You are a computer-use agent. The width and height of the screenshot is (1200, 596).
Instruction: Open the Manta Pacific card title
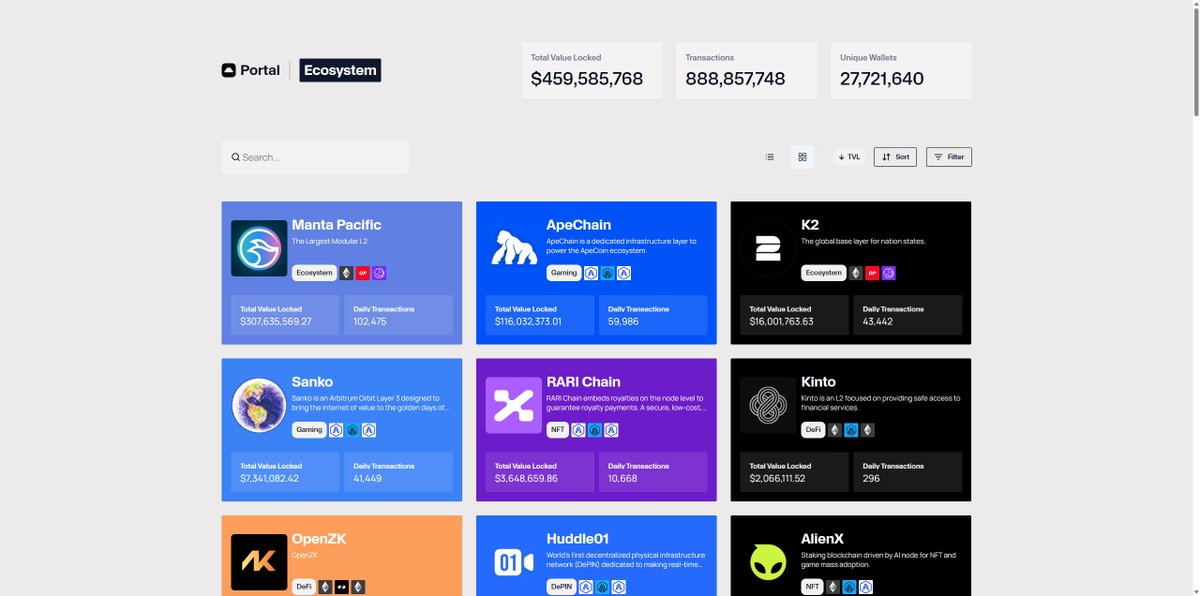click(336, 225)
